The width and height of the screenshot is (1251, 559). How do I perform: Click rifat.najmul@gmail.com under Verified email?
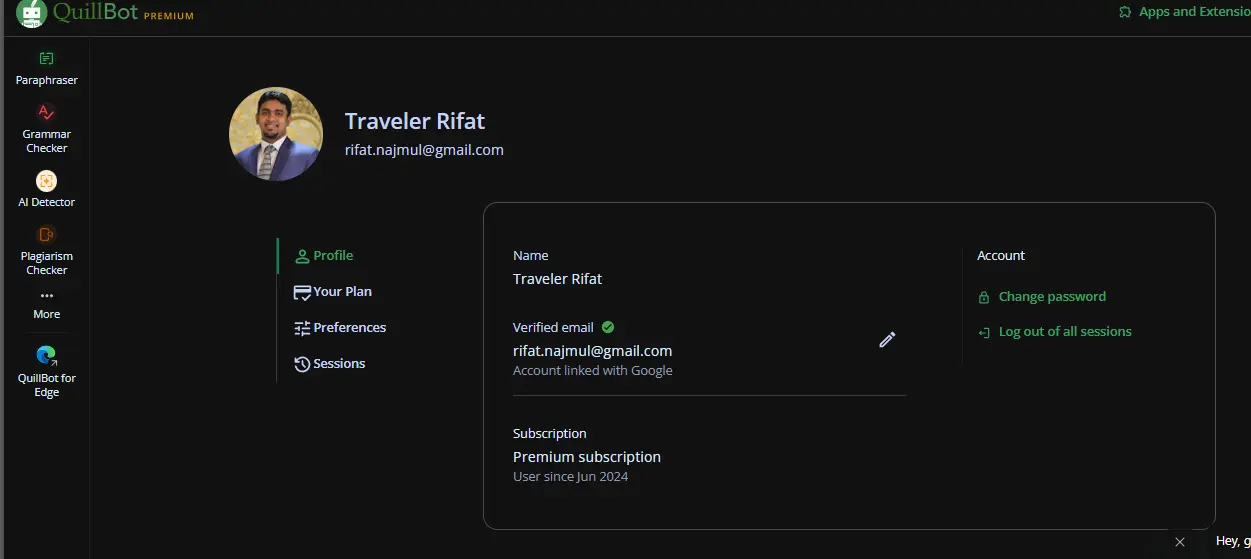pyautogui.click(x=592, y=351)
